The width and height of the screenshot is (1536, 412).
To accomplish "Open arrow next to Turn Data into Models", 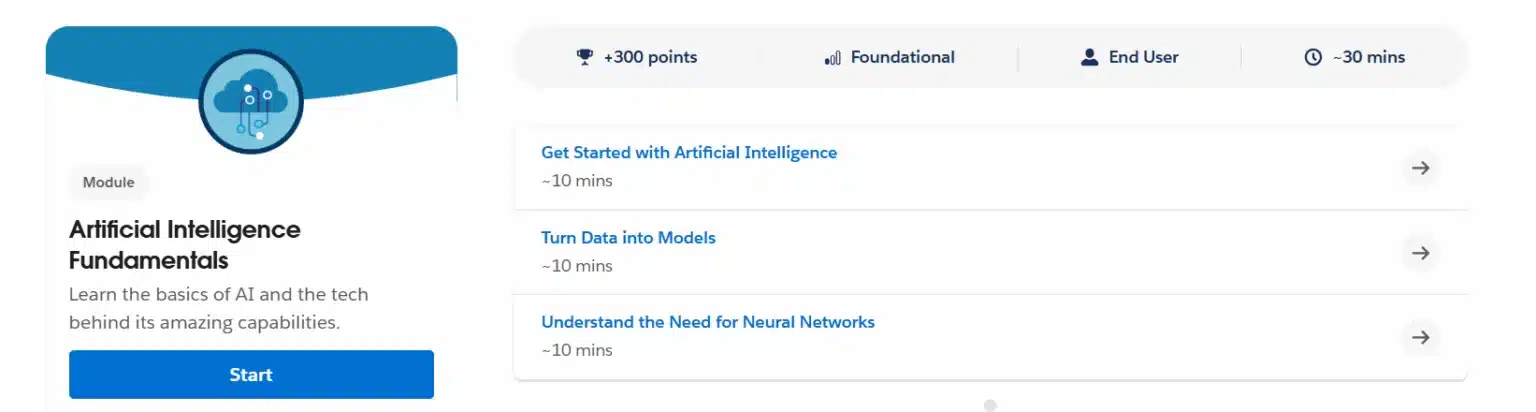I will pos(1420,253).
